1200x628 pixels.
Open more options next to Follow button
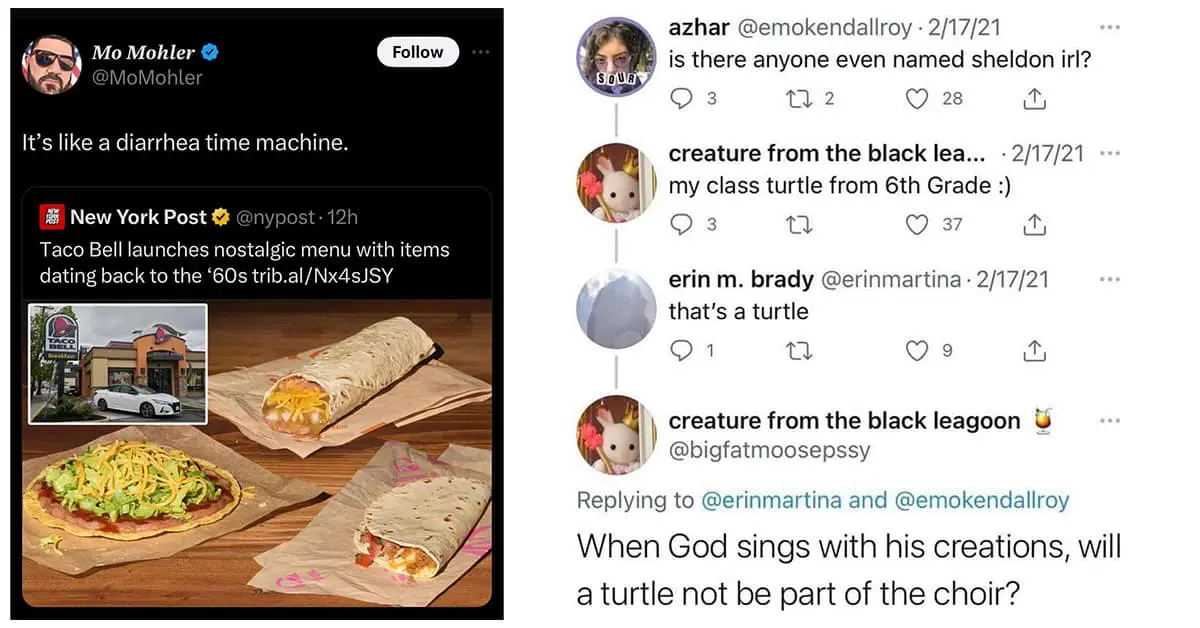tap(481, 52)
